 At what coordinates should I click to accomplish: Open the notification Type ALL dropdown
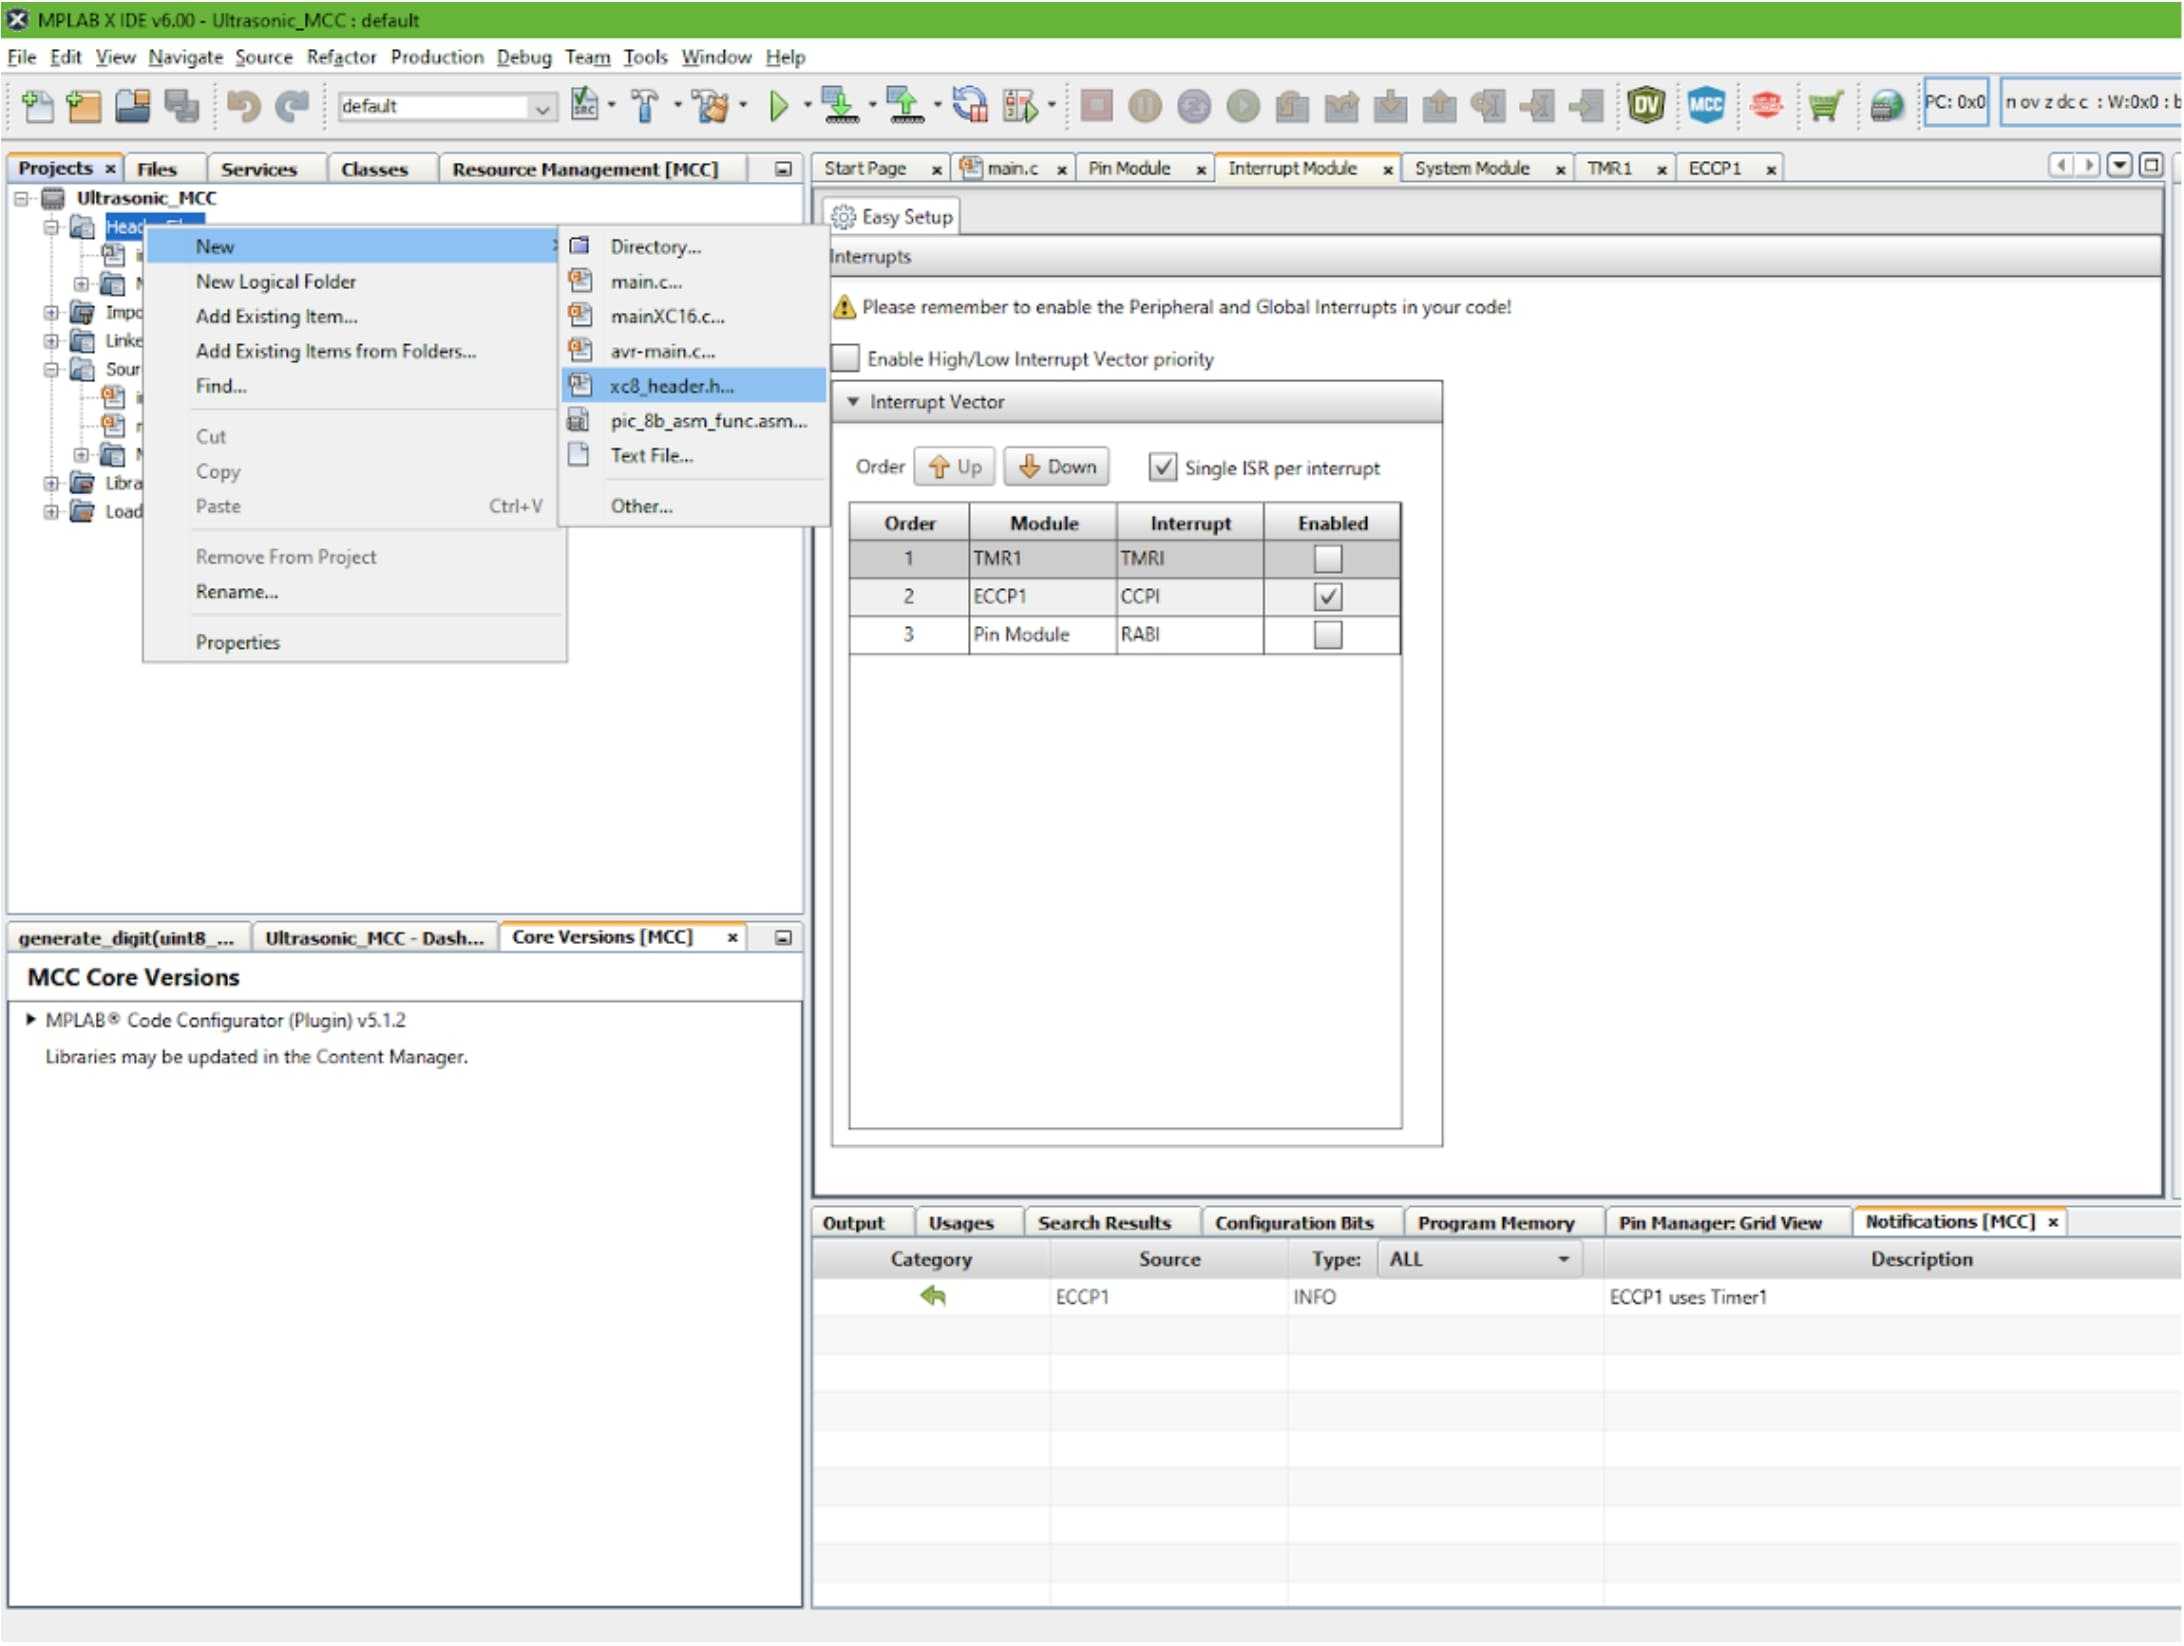(1479, 1260)
